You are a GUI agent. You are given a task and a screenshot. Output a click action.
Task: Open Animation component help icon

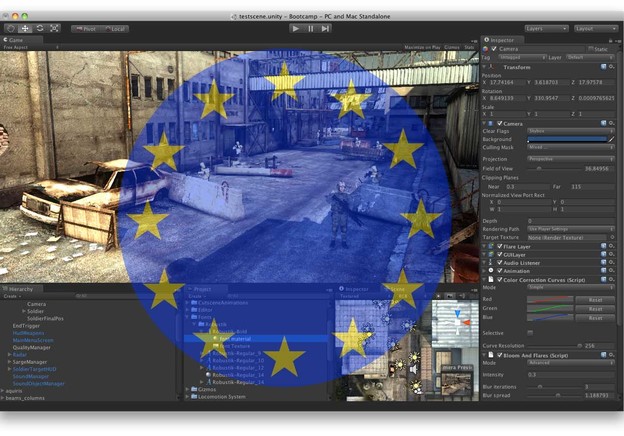(x=604, y=271)
